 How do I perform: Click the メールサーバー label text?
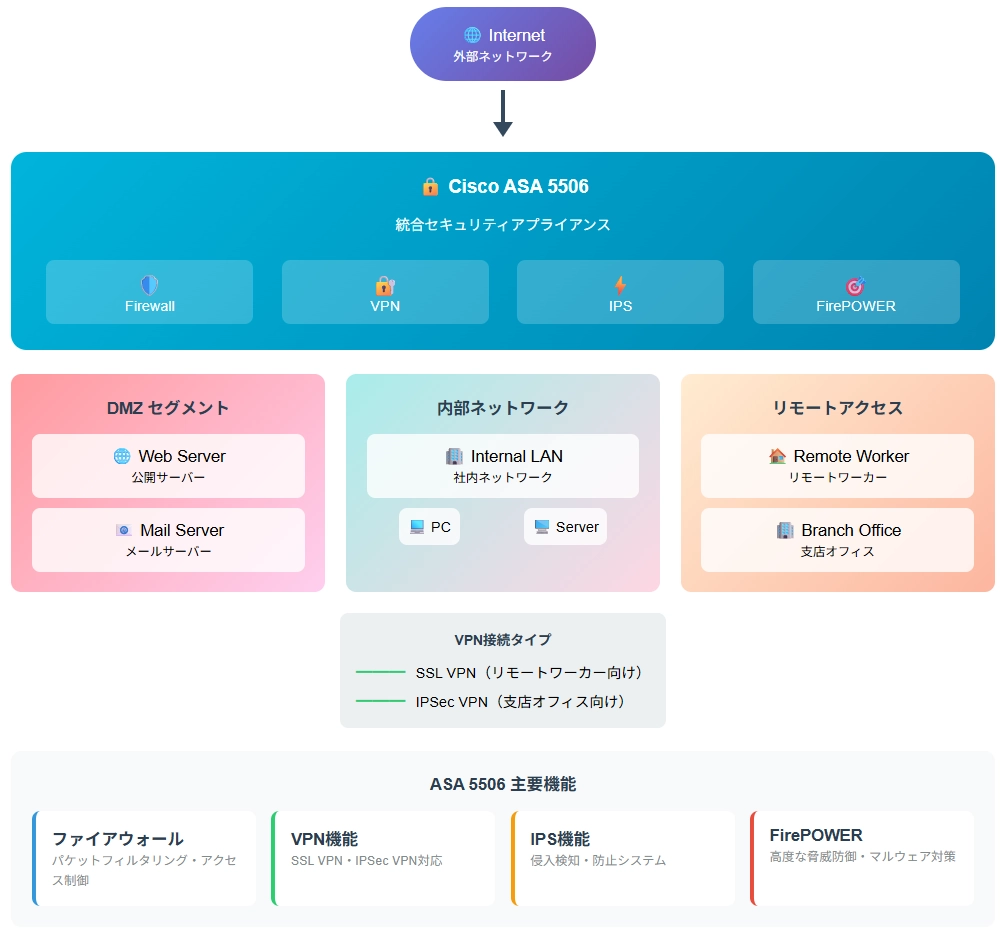click(x=169, y=551)
